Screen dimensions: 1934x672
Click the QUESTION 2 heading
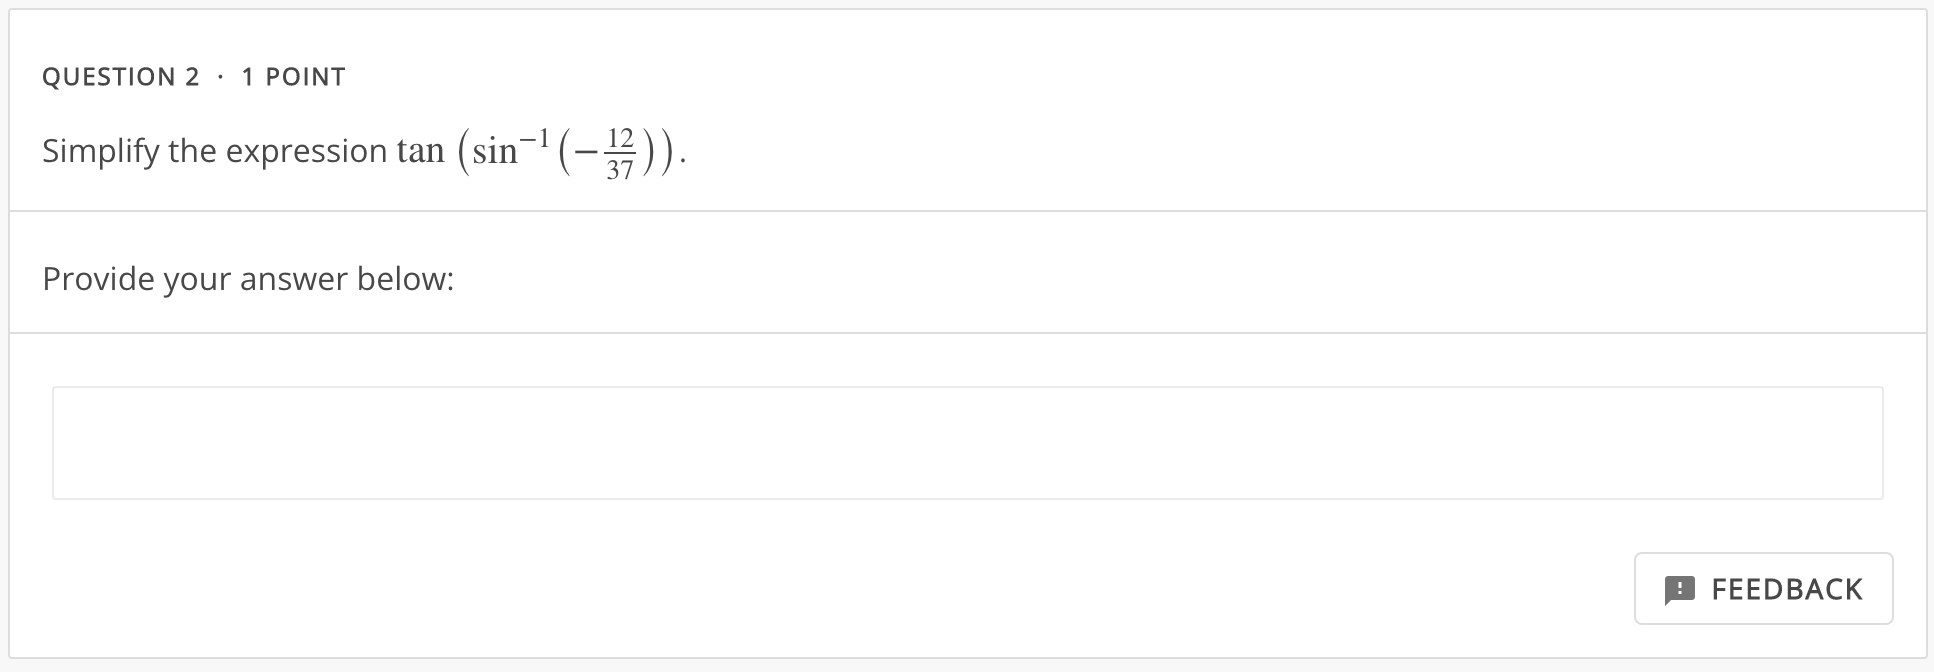click(122, 75)
